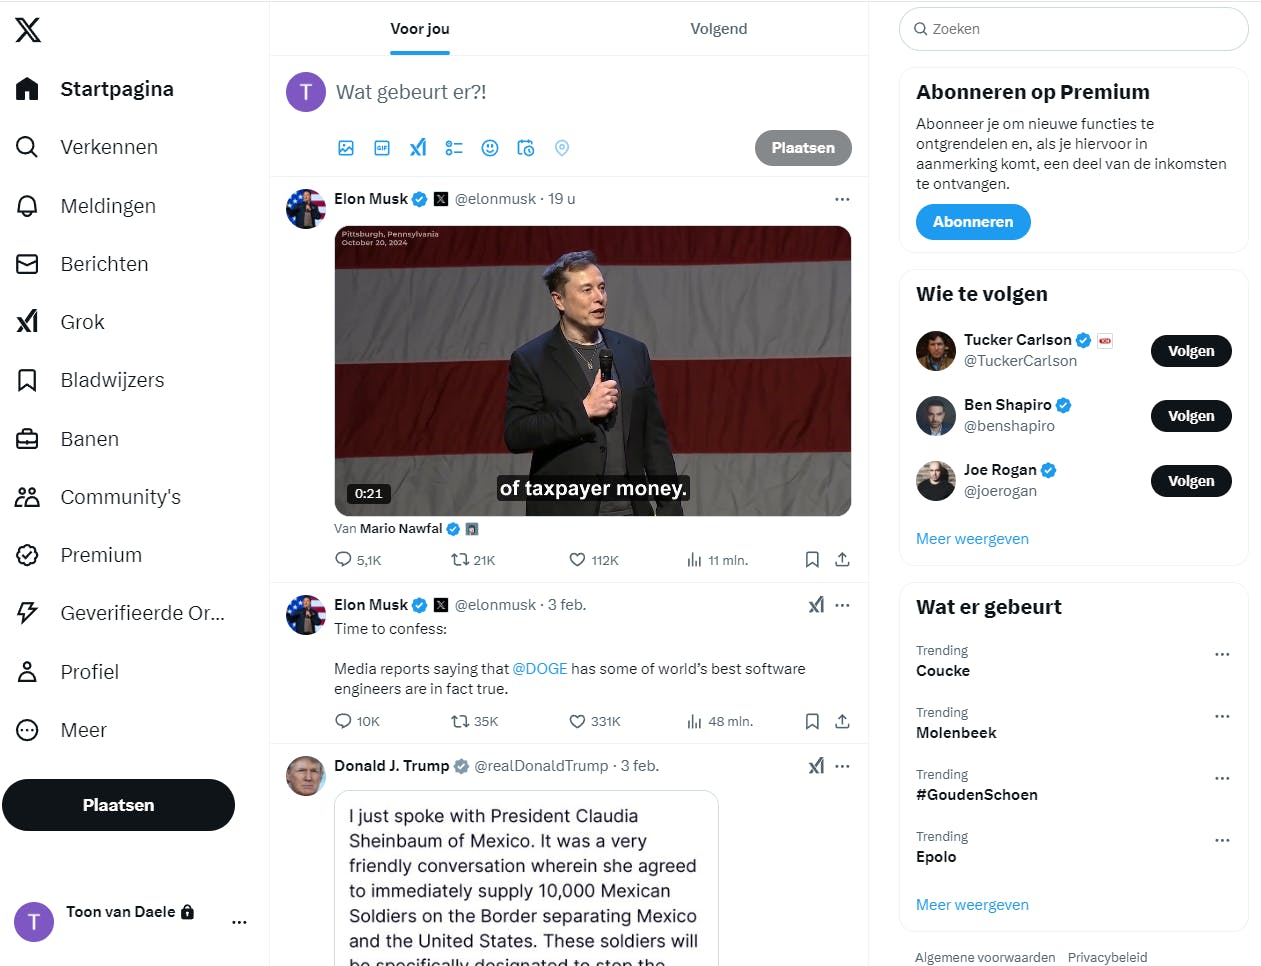Expand the Meer sidebar menu
Viewport: 1261px width, 966px height.
coord(83,730)
